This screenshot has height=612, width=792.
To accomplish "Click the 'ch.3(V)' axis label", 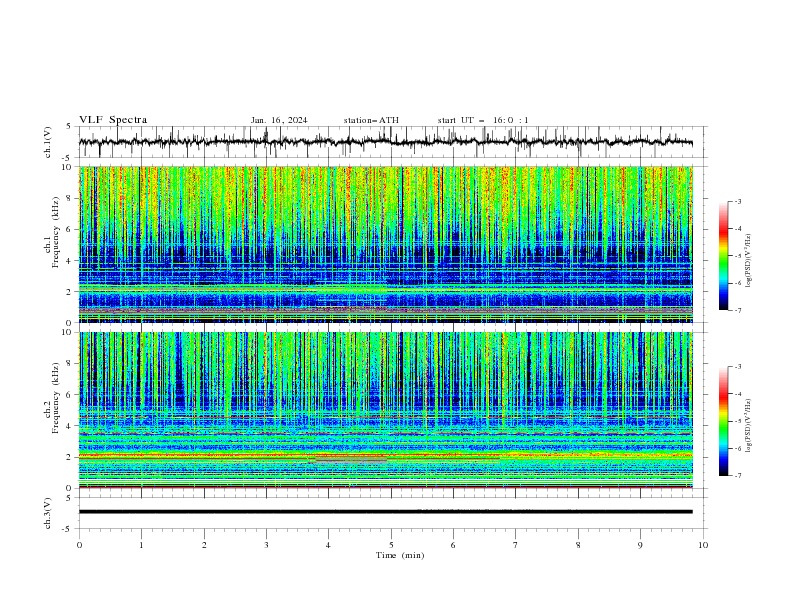I will [x=48, y=513].
